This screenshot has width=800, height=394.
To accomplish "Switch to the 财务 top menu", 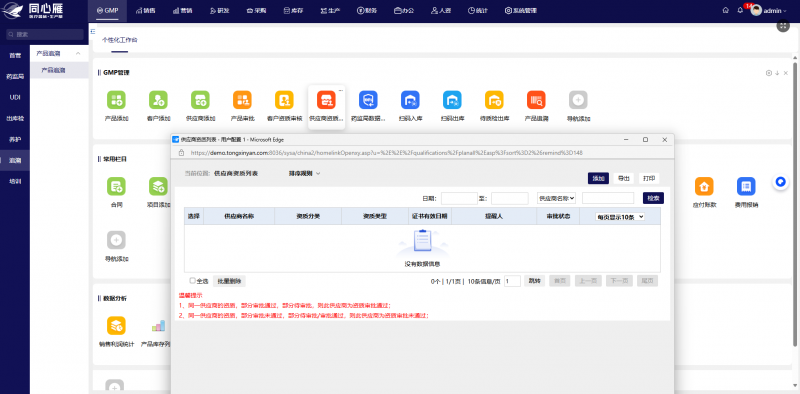I will pyautogui.click(x=367, y=10).
